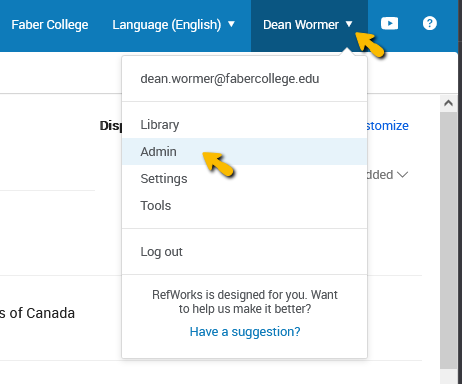This screenshot has width=462, height=384.
Task: Follow the Have a suggestion? link
Action: (245, 332)
